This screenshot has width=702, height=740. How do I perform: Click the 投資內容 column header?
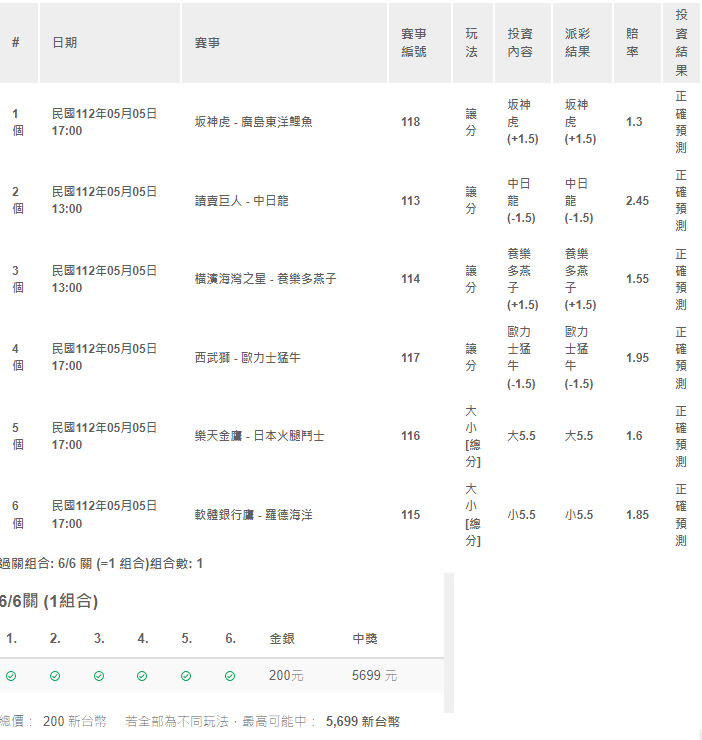pyautogui.click(x=520, y=43)
